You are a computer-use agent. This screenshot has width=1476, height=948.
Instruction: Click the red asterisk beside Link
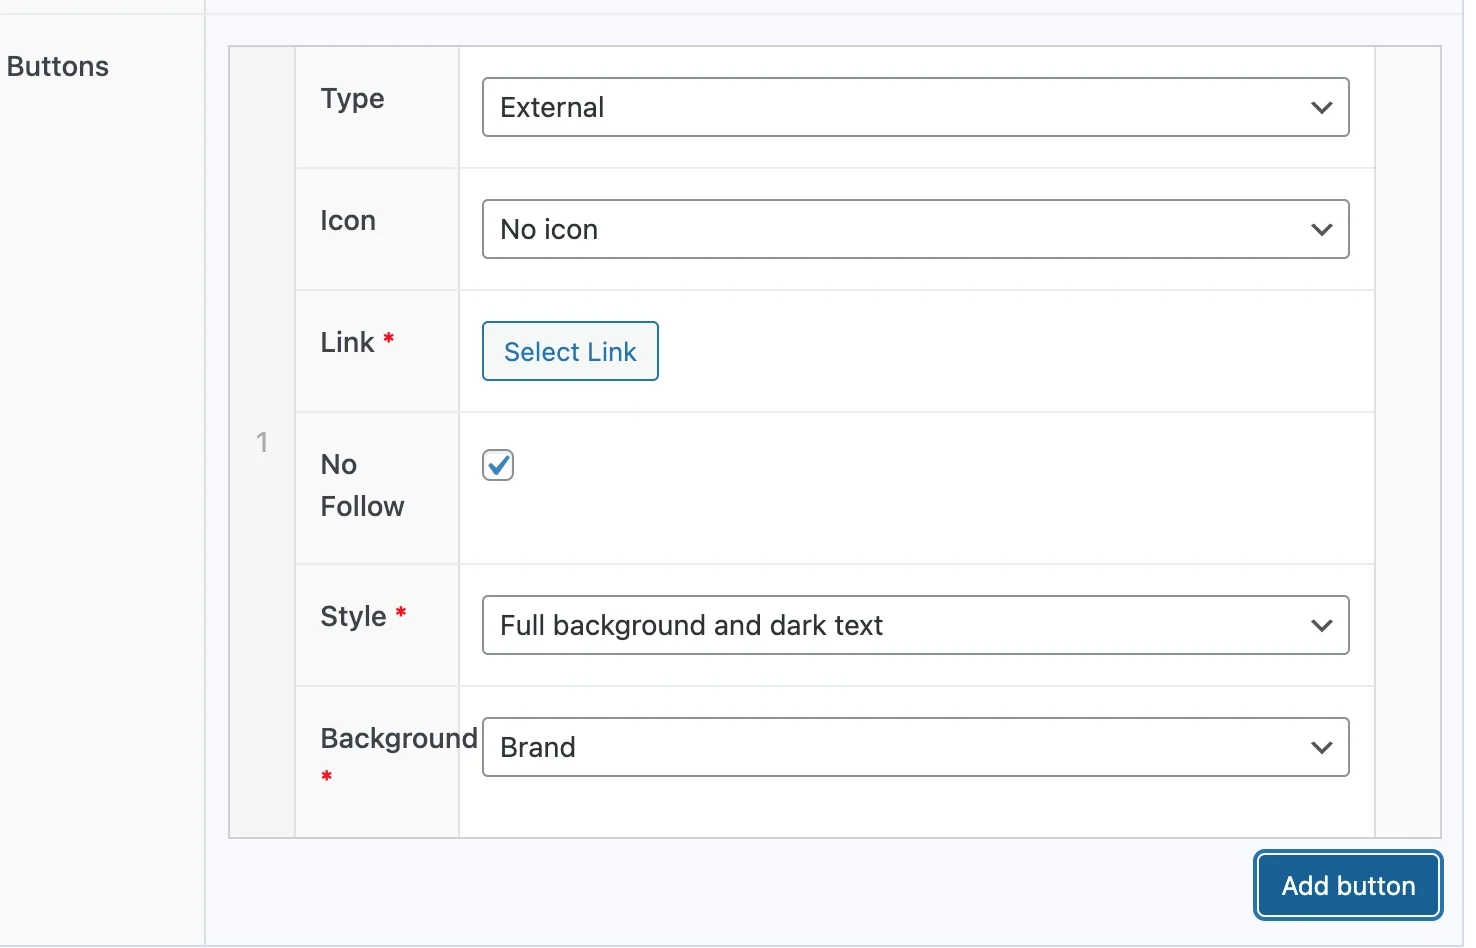[x=389, y=339]
